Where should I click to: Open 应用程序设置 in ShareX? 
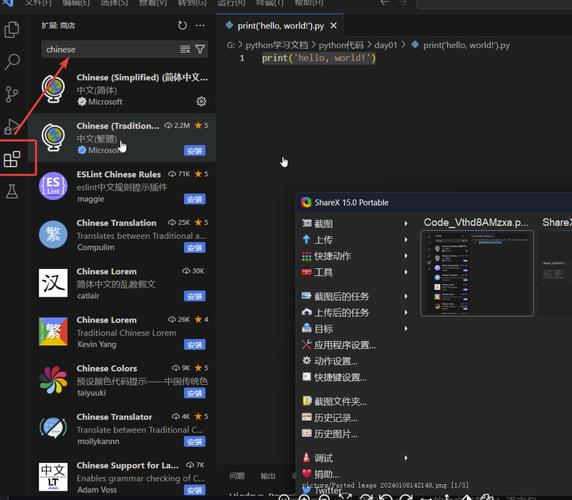coord(355,345)
